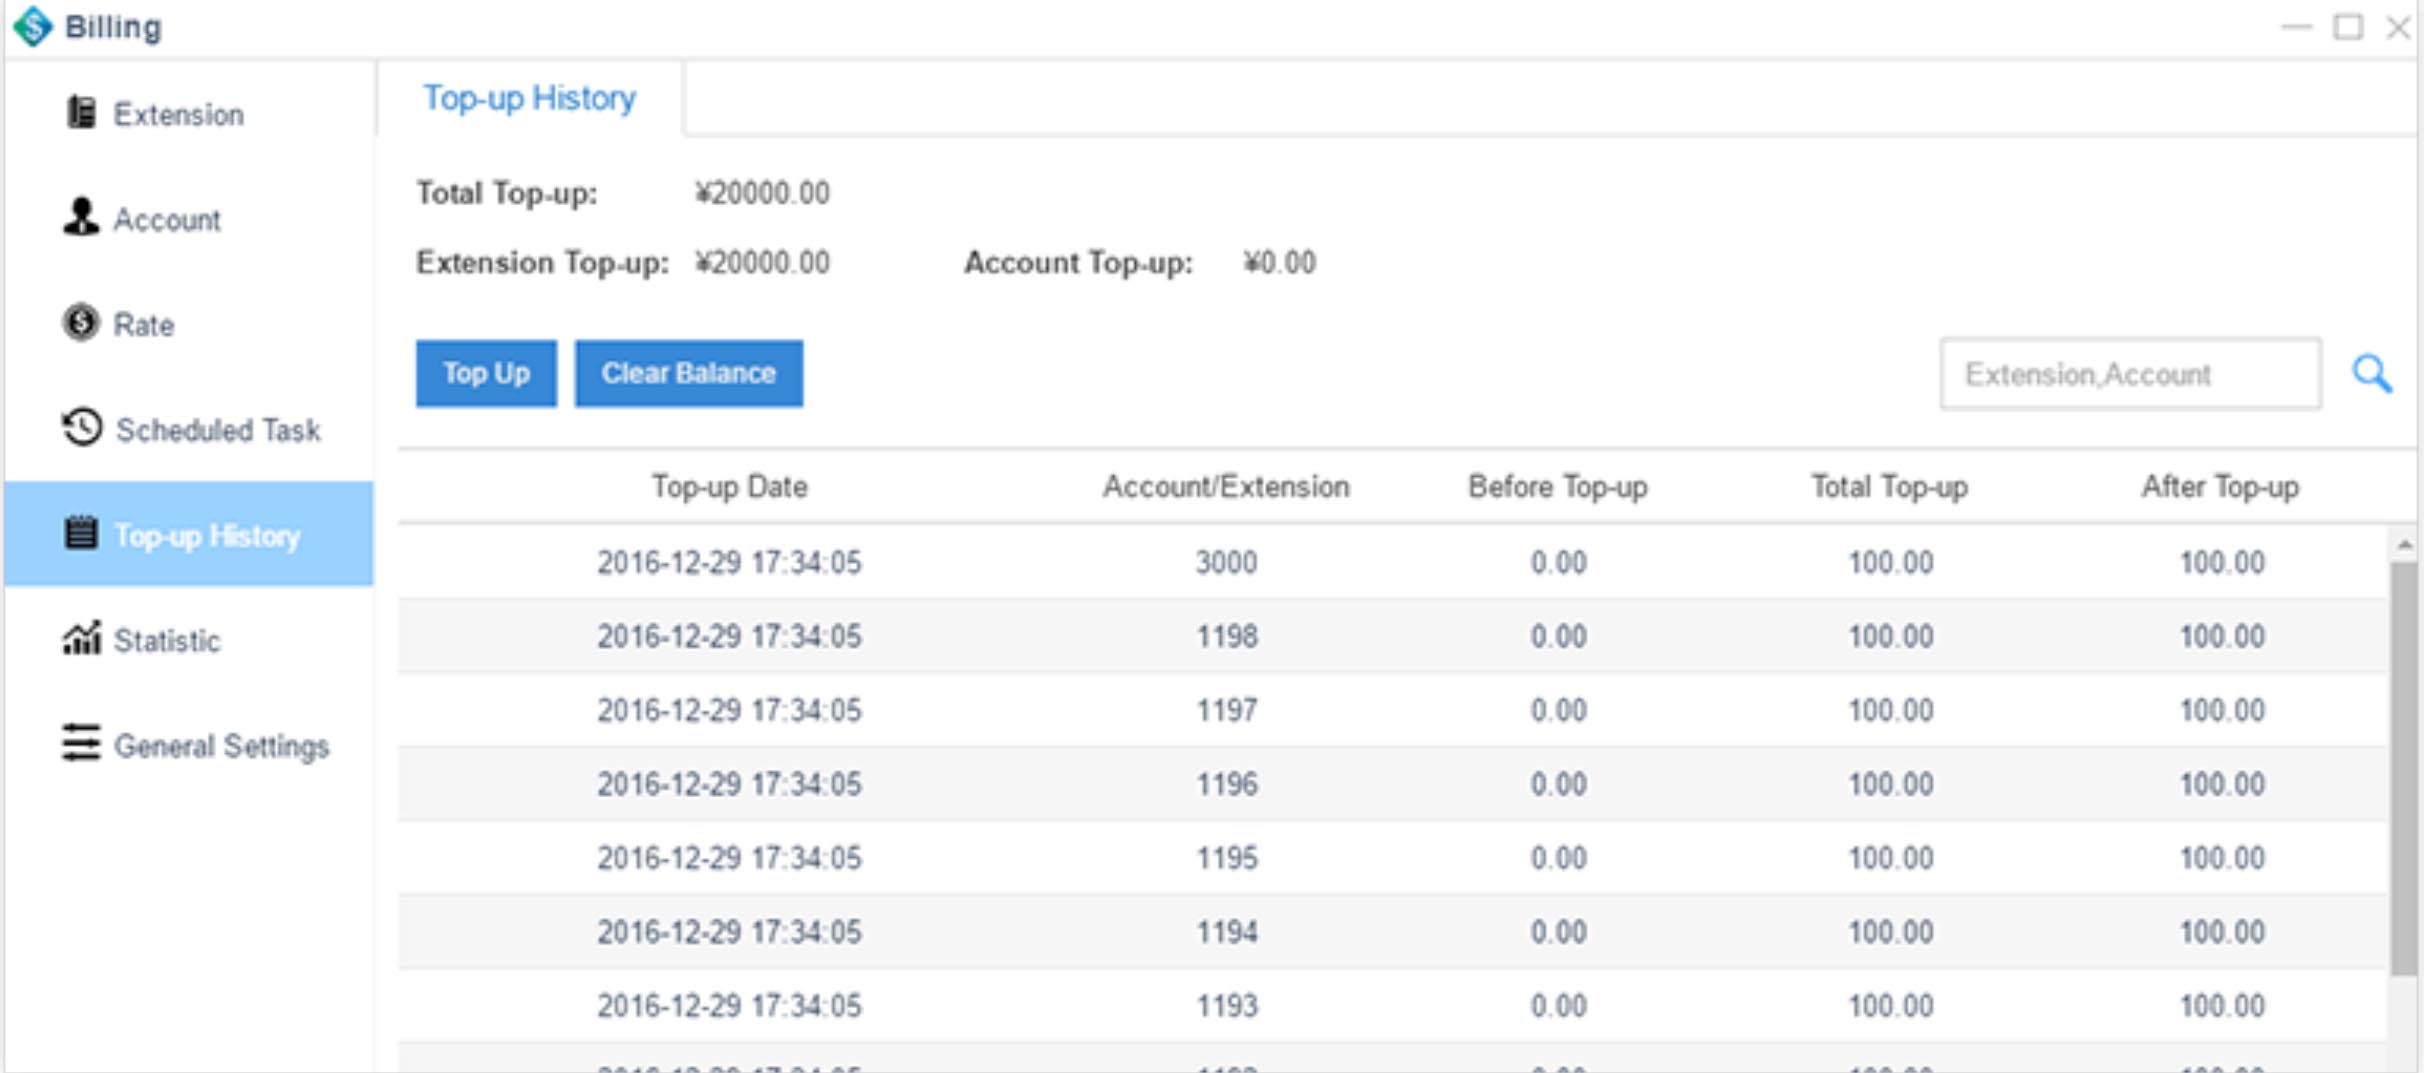
Task: Click the Extension phone icon in sidebar
Action: tap(81, 113)
